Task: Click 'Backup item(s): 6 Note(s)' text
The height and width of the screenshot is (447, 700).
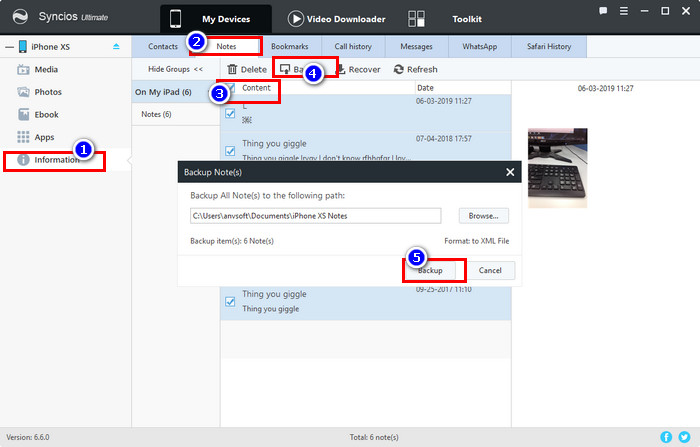Action: pos(232,241)
